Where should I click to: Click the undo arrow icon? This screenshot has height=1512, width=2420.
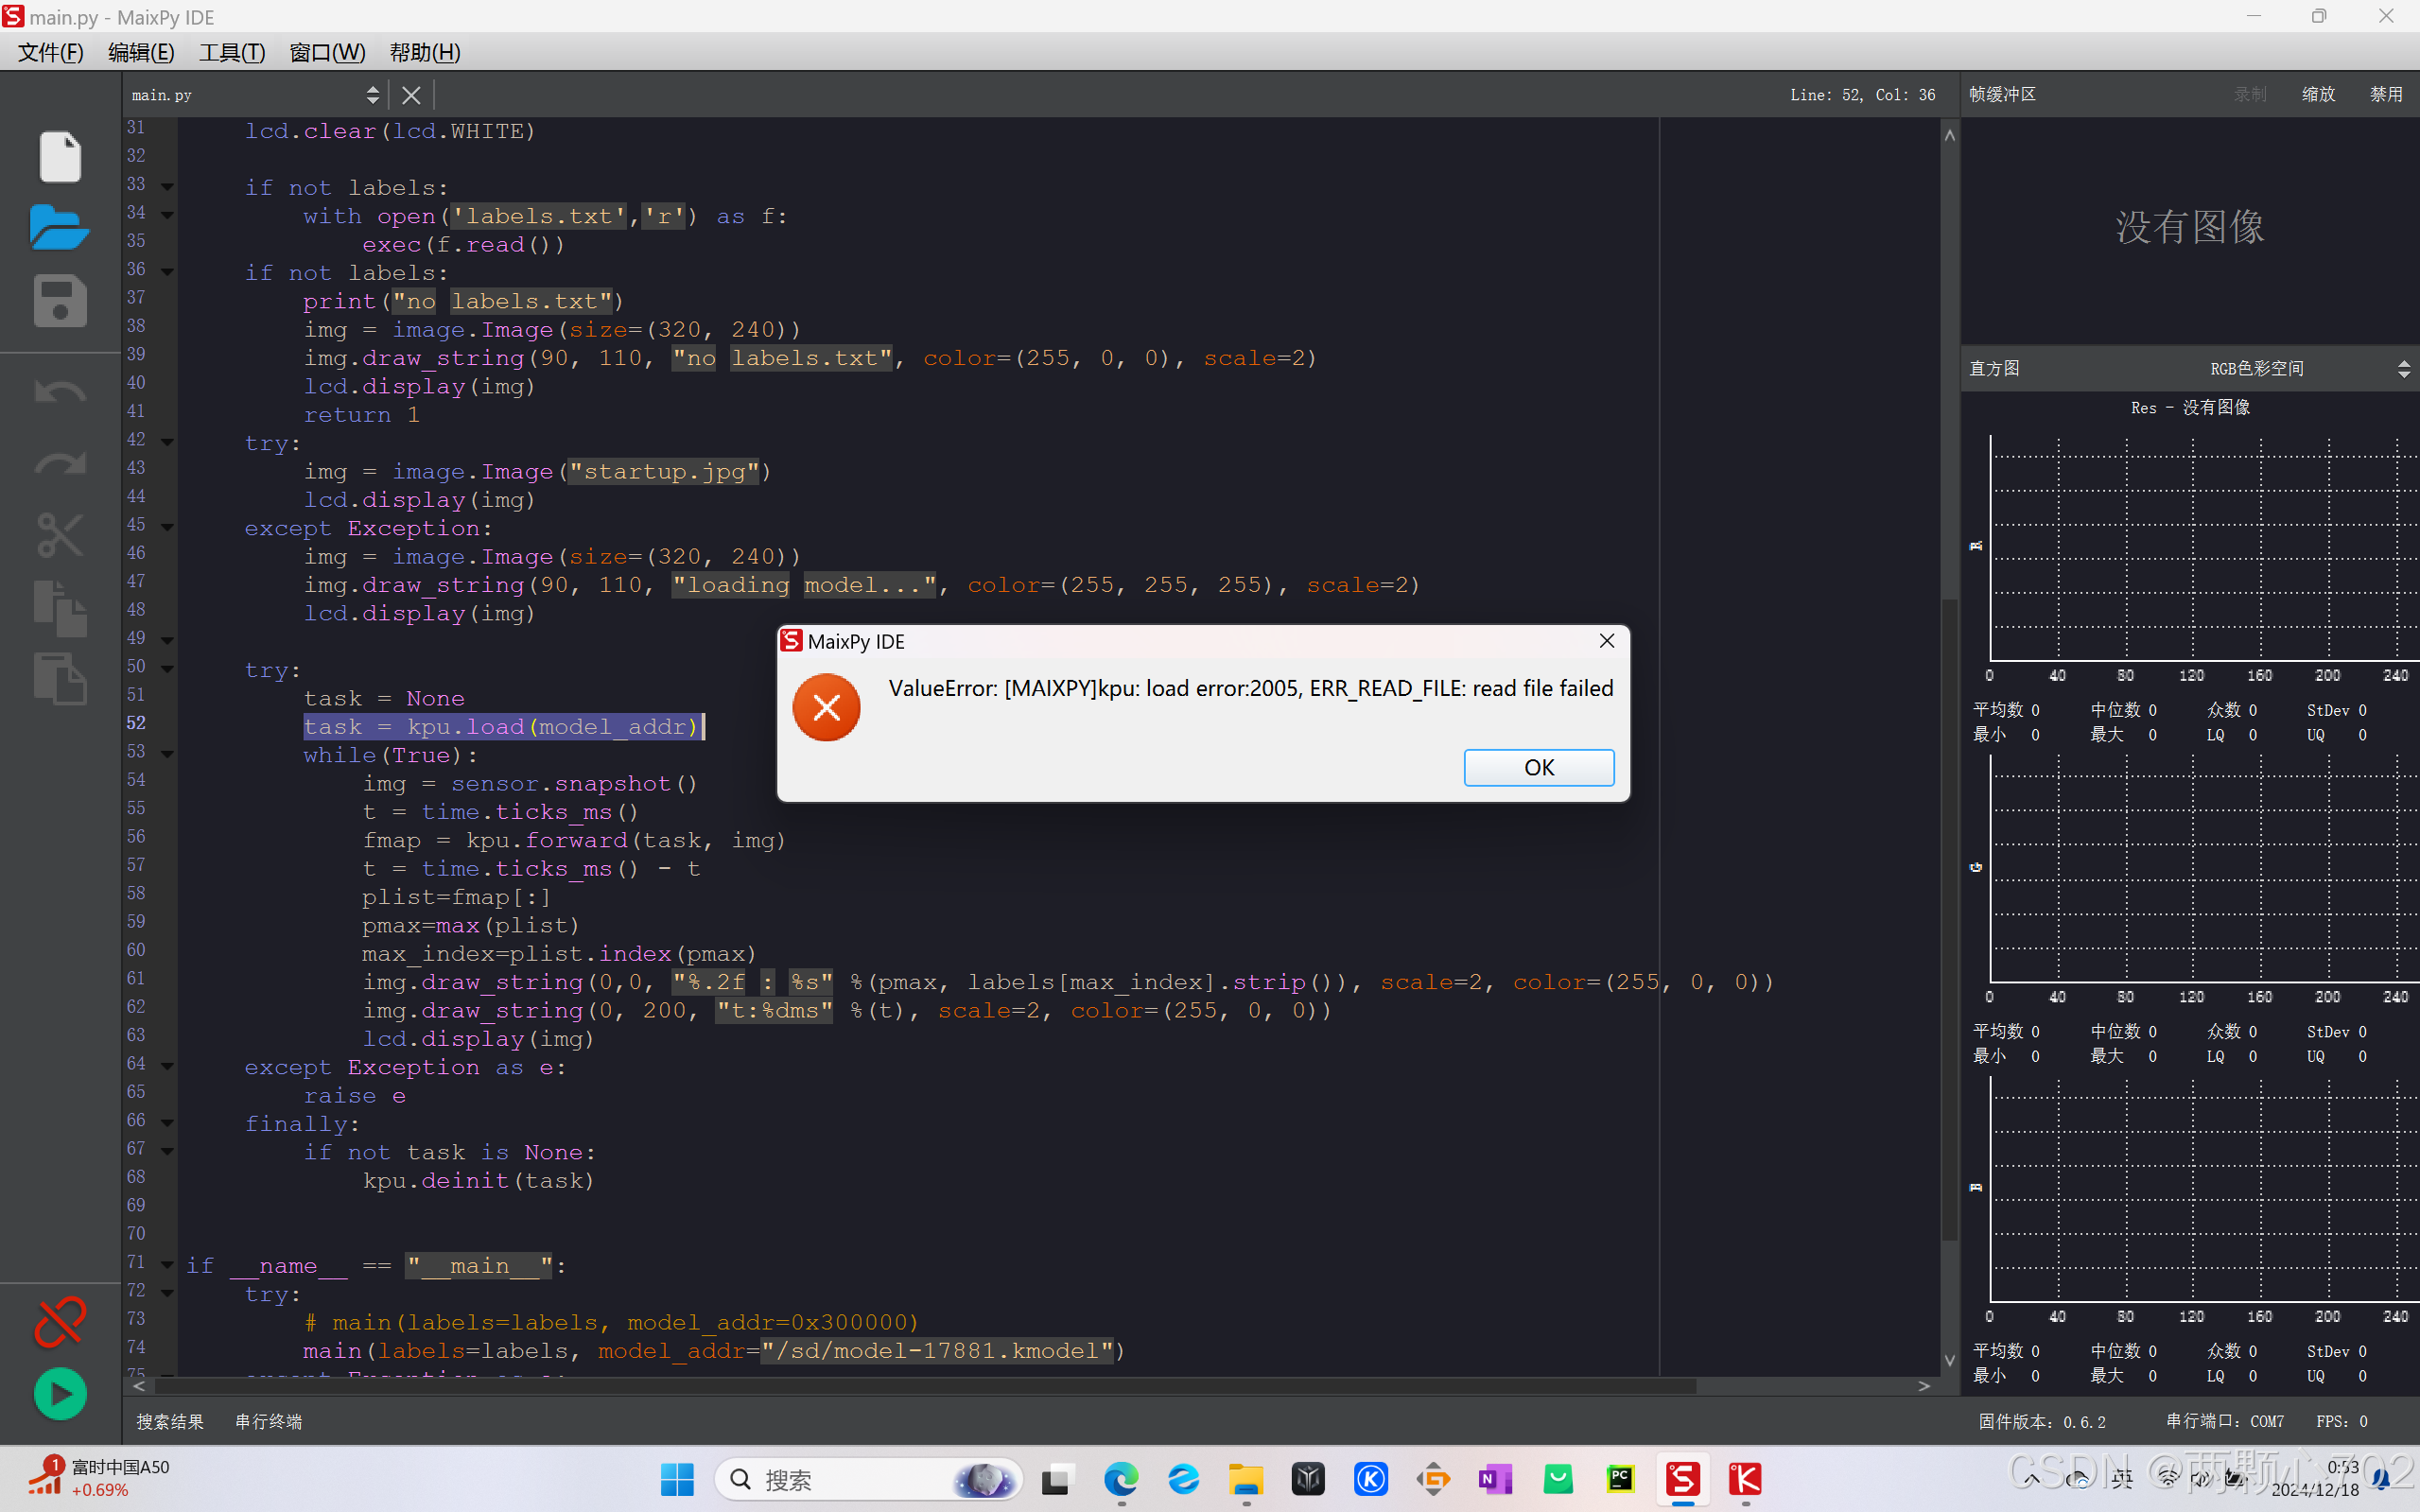[x=60, y=392]
